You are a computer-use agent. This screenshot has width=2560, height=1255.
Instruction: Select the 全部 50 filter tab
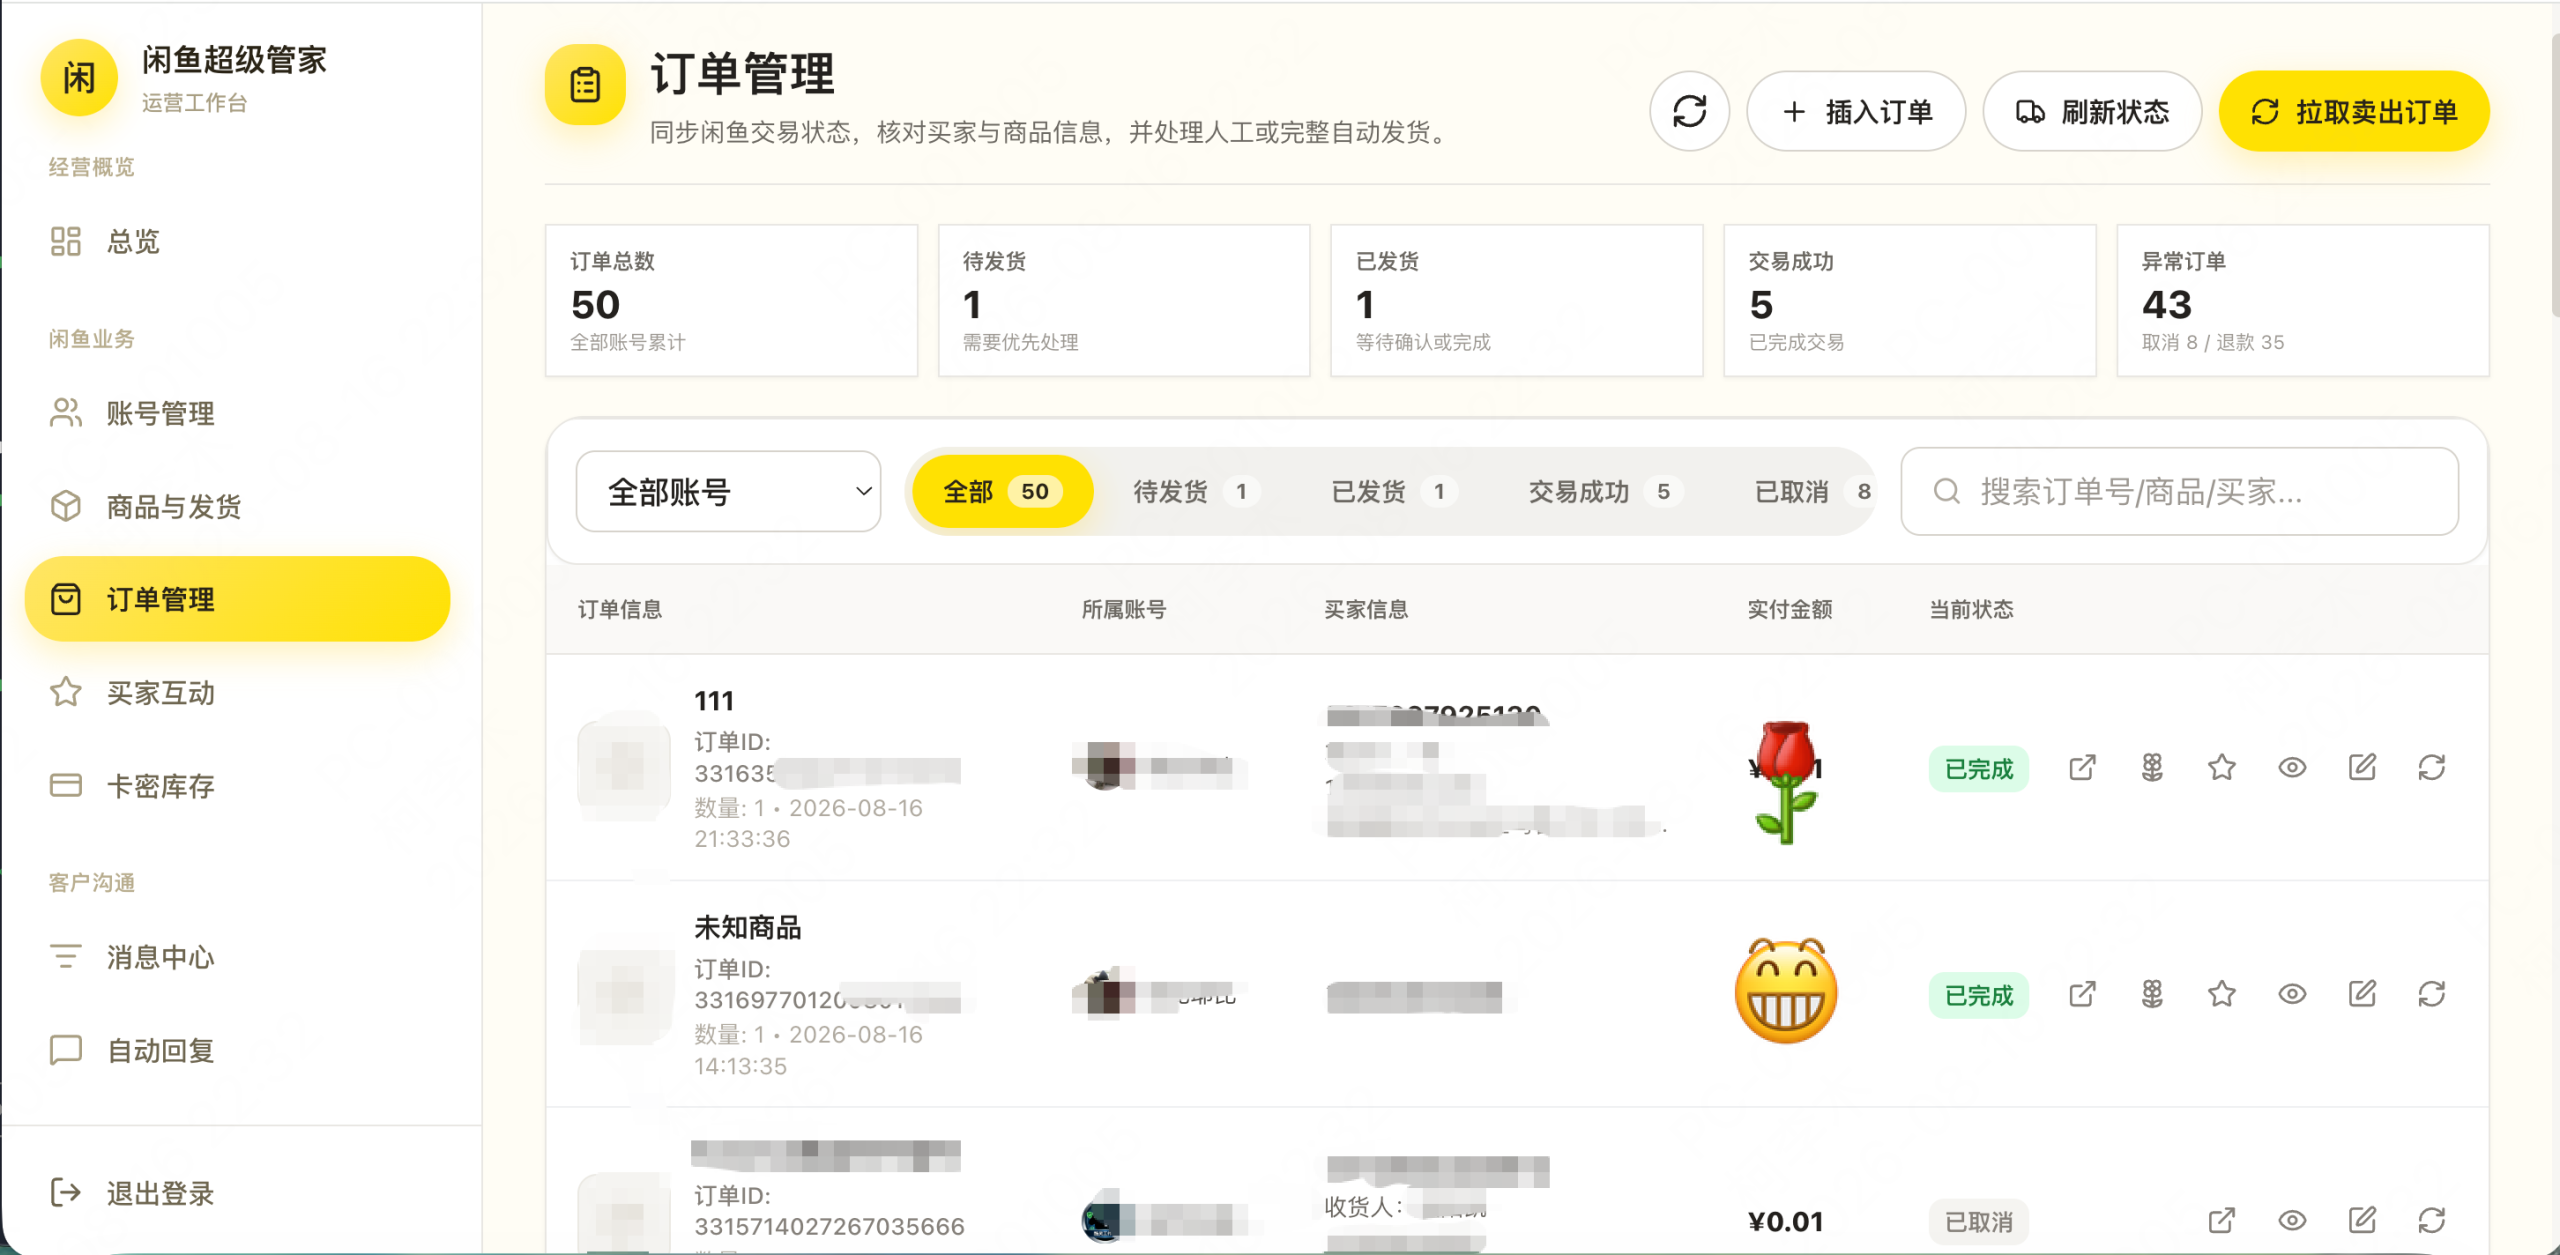tap(1002, 491)
